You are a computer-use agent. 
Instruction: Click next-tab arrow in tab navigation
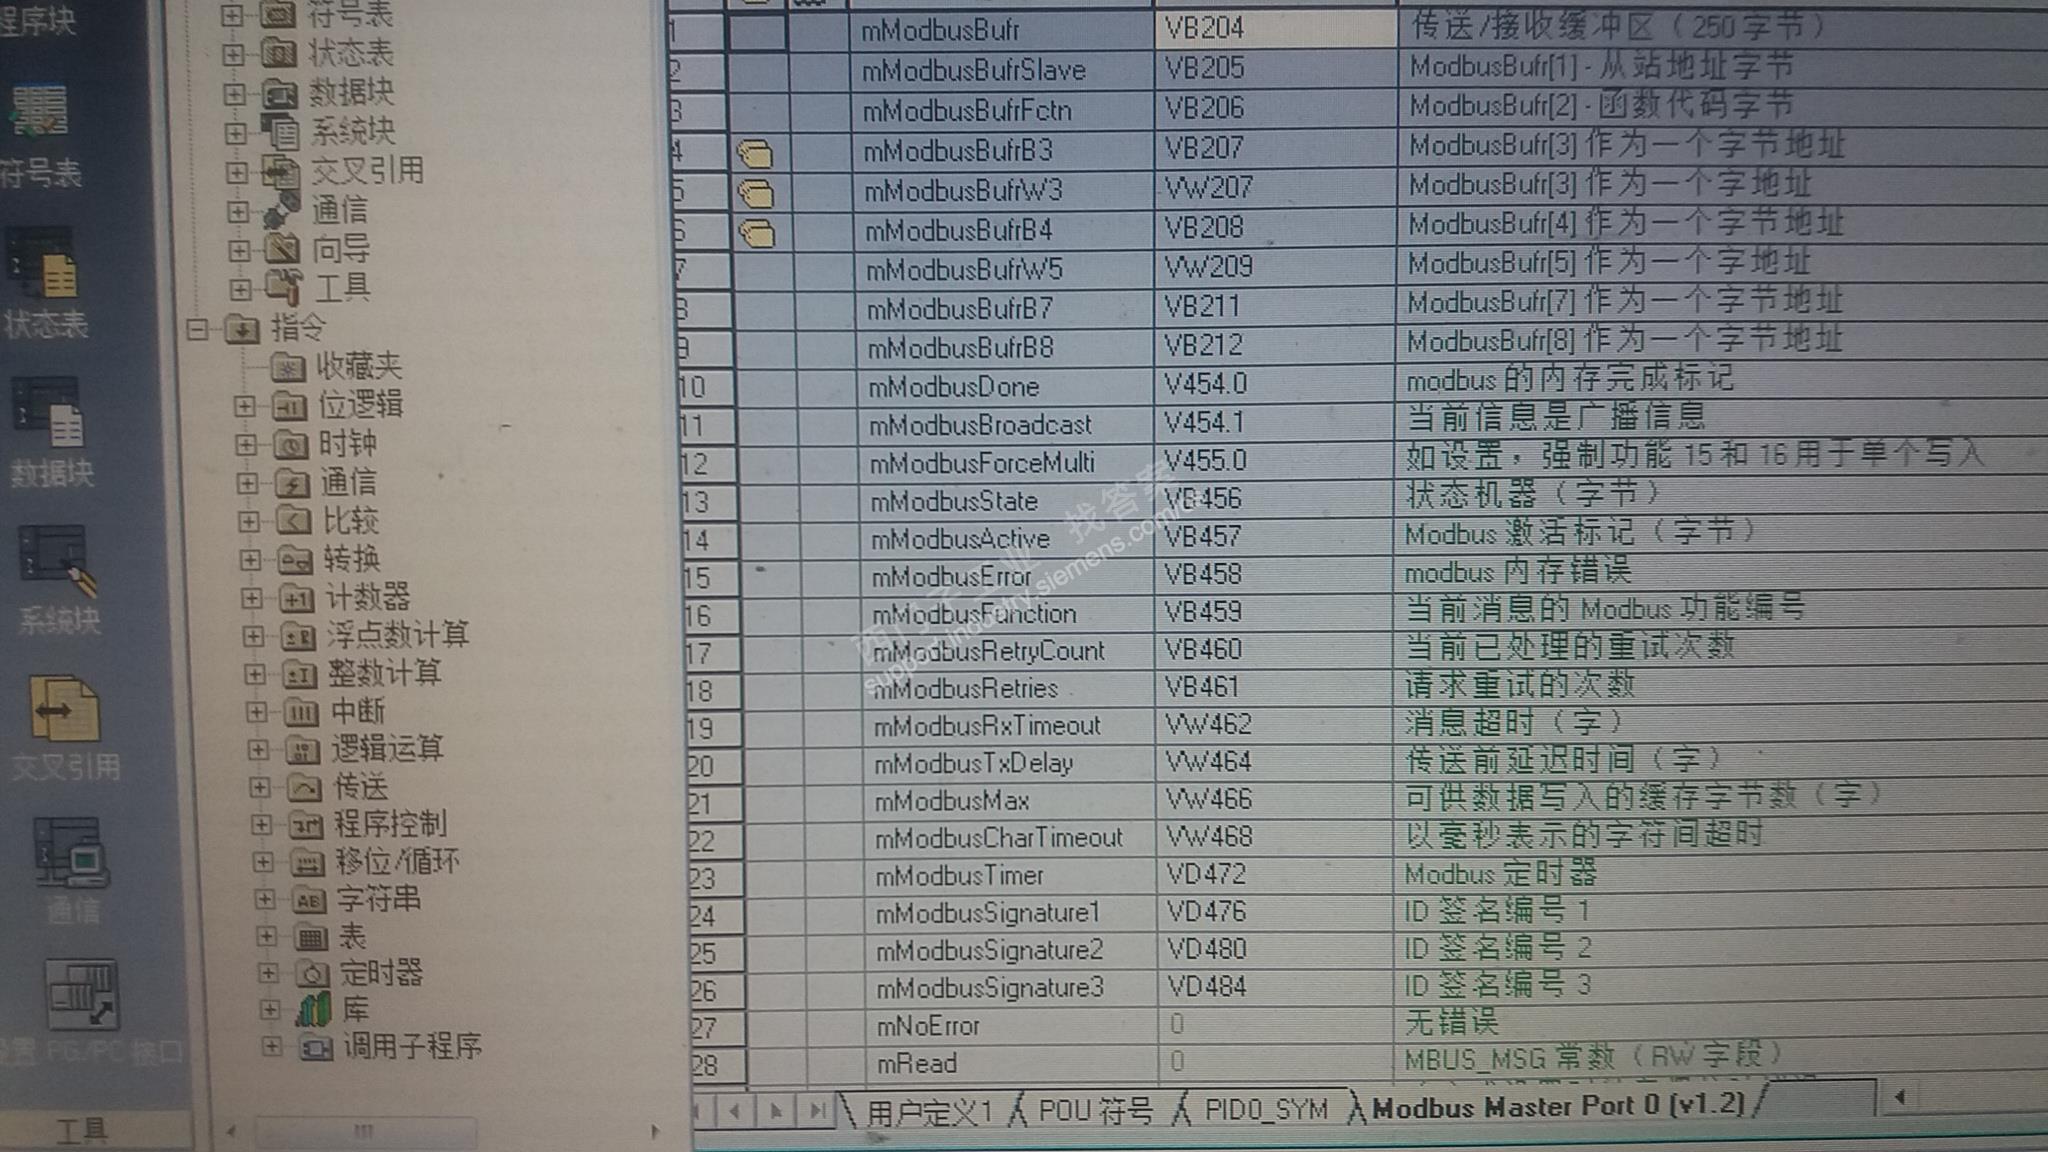coord(776,1110)
